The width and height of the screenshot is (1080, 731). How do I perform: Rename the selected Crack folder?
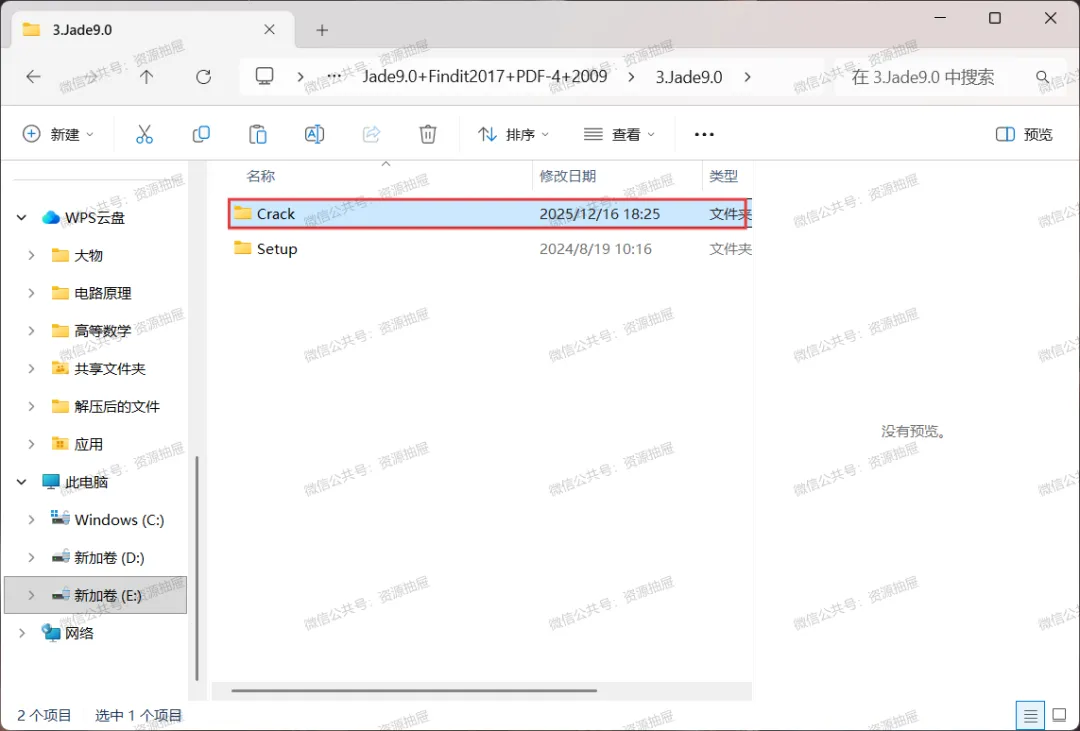314,134
